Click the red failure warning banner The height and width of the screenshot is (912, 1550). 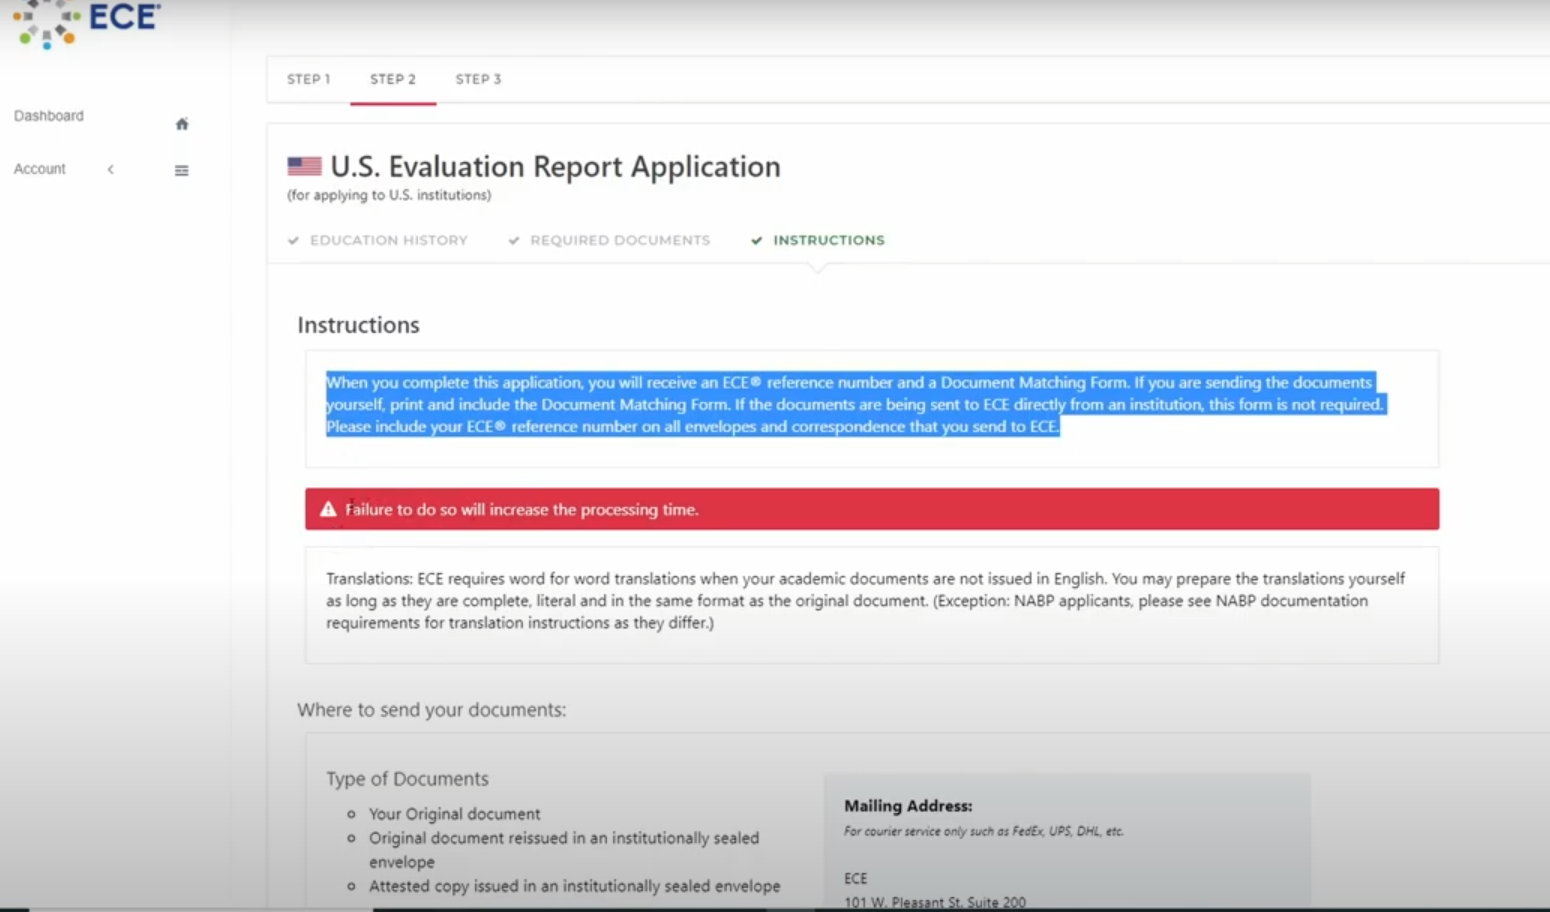tap(872, 509)
